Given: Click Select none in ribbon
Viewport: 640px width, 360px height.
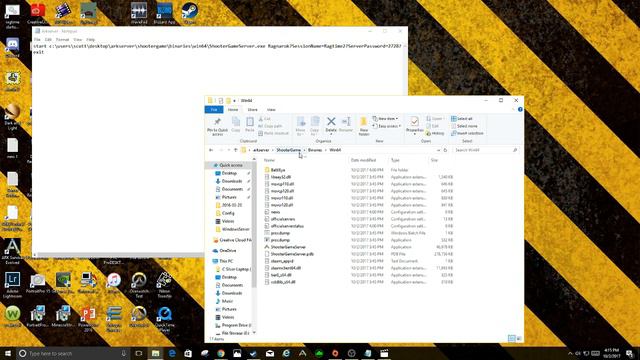Looking at the screenshot, I should coord(464,126).
